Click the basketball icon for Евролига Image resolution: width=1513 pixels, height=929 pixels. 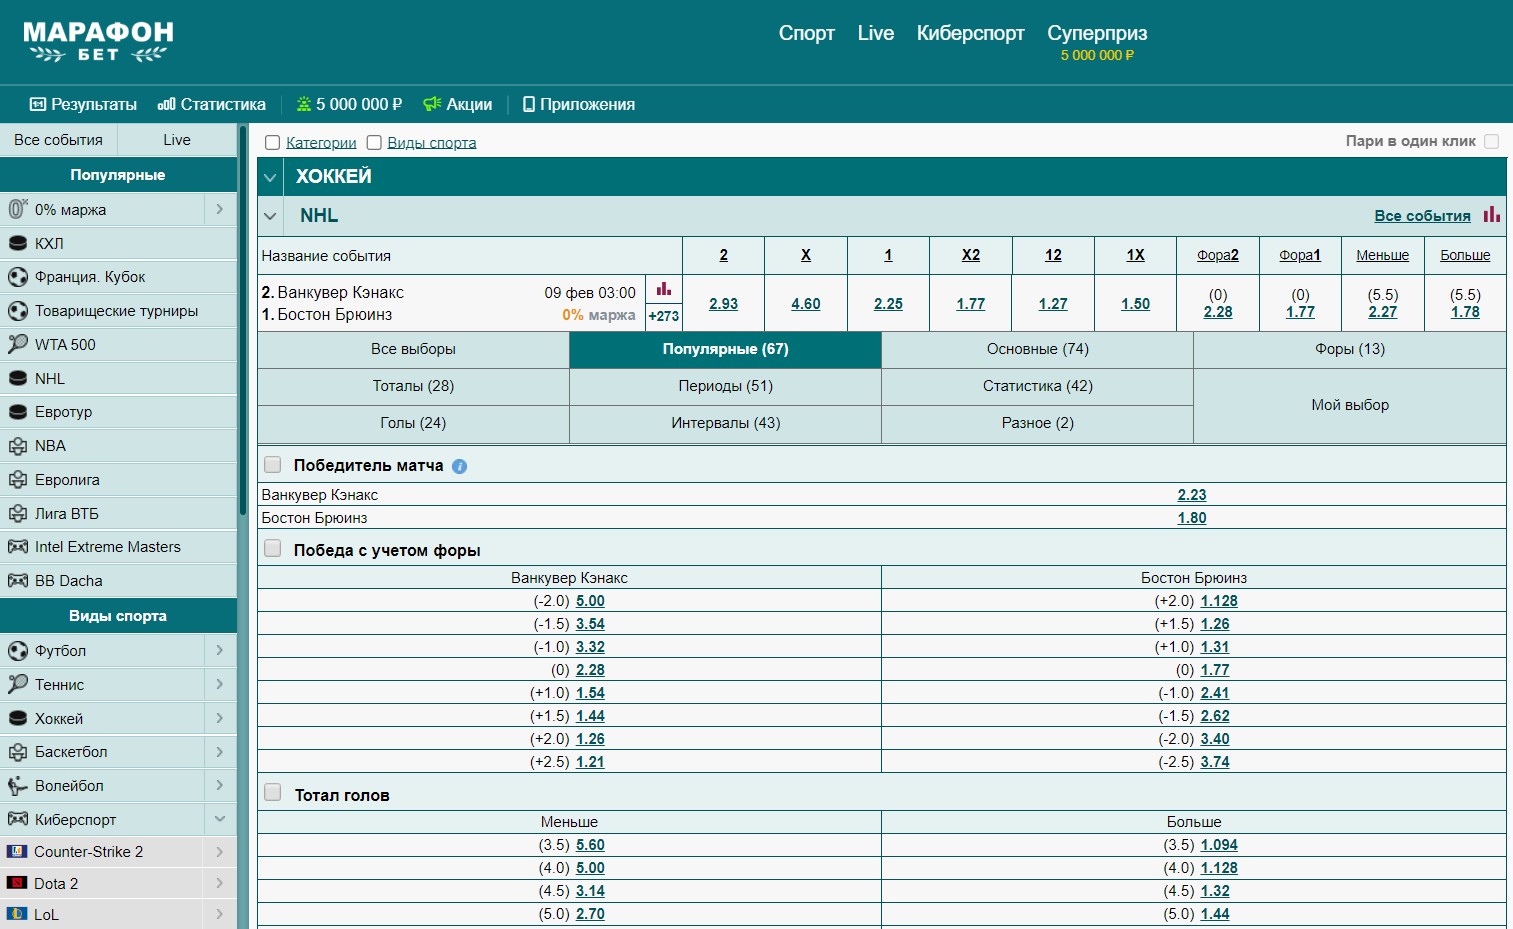pyautogui.click(x=18, y=480)
